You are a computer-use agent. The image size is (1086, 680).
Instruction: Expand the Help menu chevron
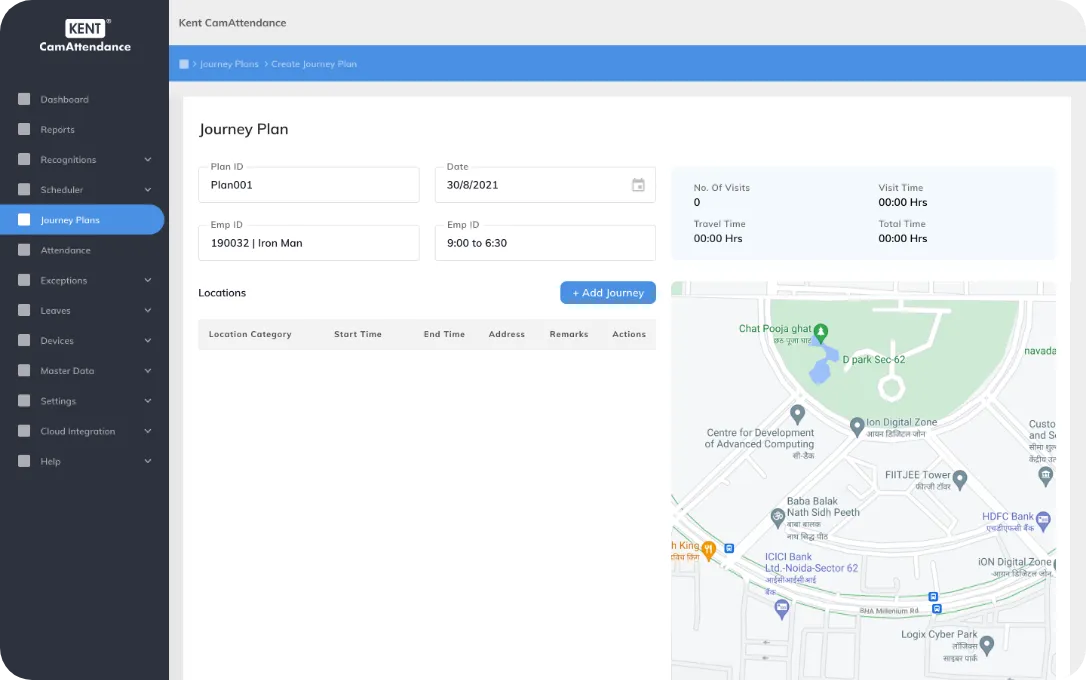(148, 460)
